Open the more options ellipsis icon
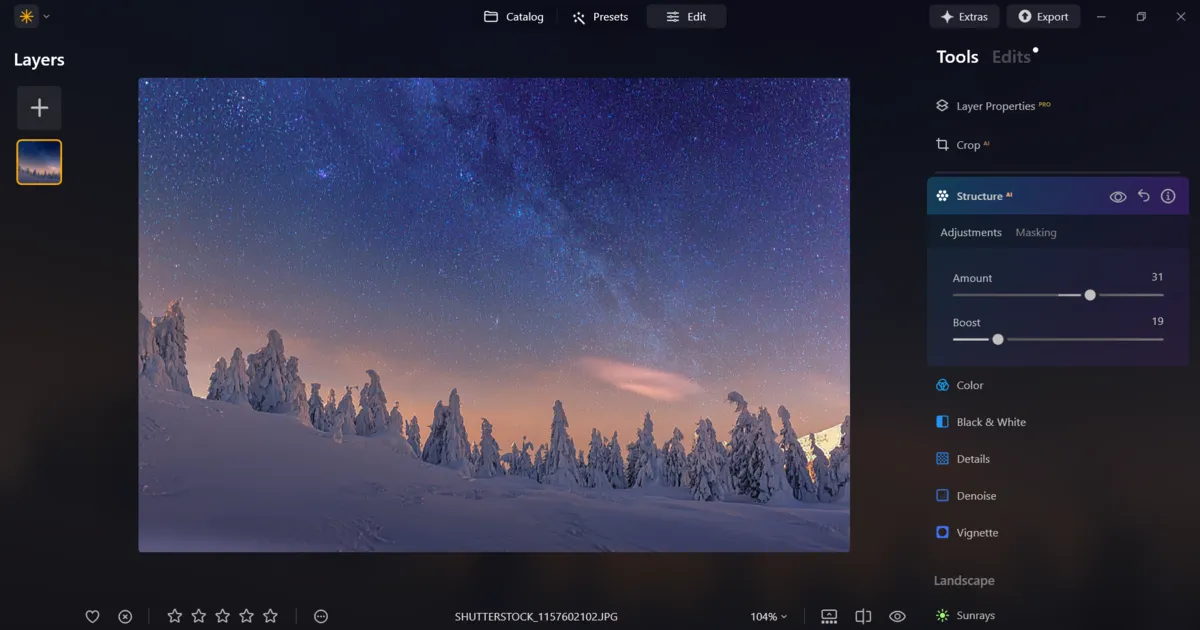Viewport: 1200px width, 630px height. point(321,617)
